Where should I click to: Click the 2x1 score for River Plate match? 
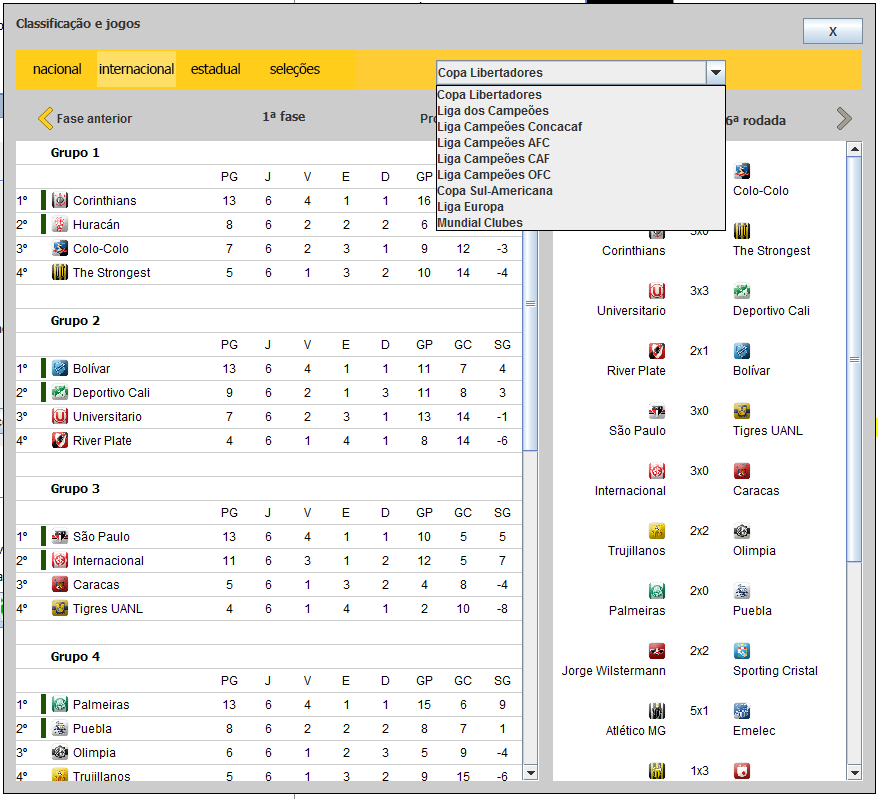point(699,351)
